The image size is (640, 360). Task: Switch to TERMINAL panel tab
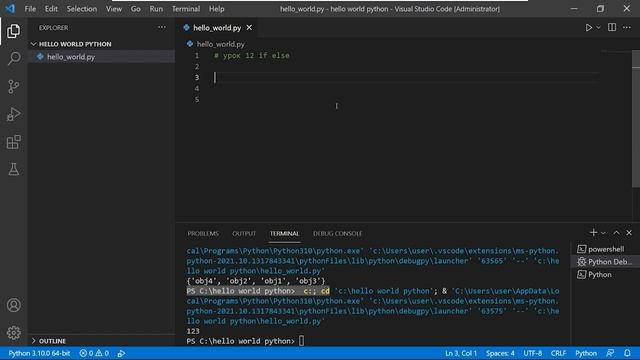click(x=284, y=233)
